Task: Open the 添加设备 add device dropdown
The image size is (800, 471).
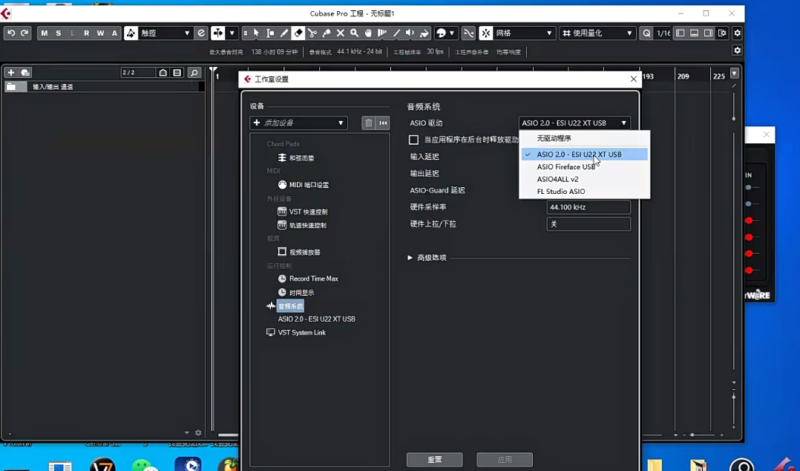Action: point(298,123)
